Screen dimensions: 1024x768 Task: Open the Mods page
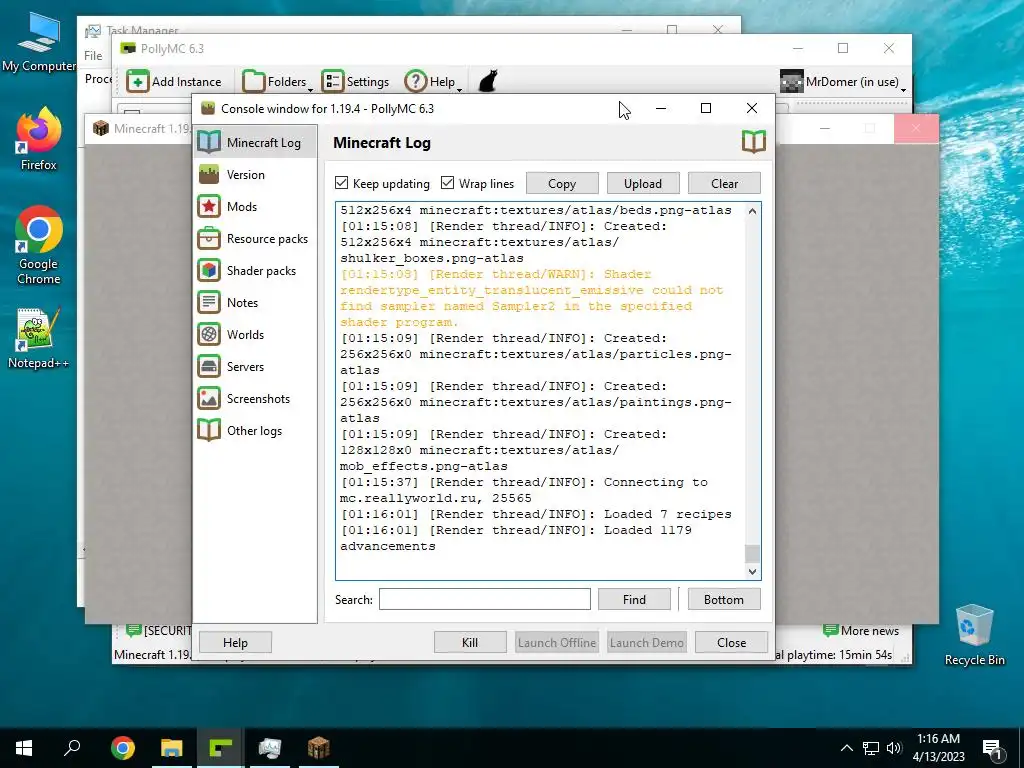[x=255, y=206]
